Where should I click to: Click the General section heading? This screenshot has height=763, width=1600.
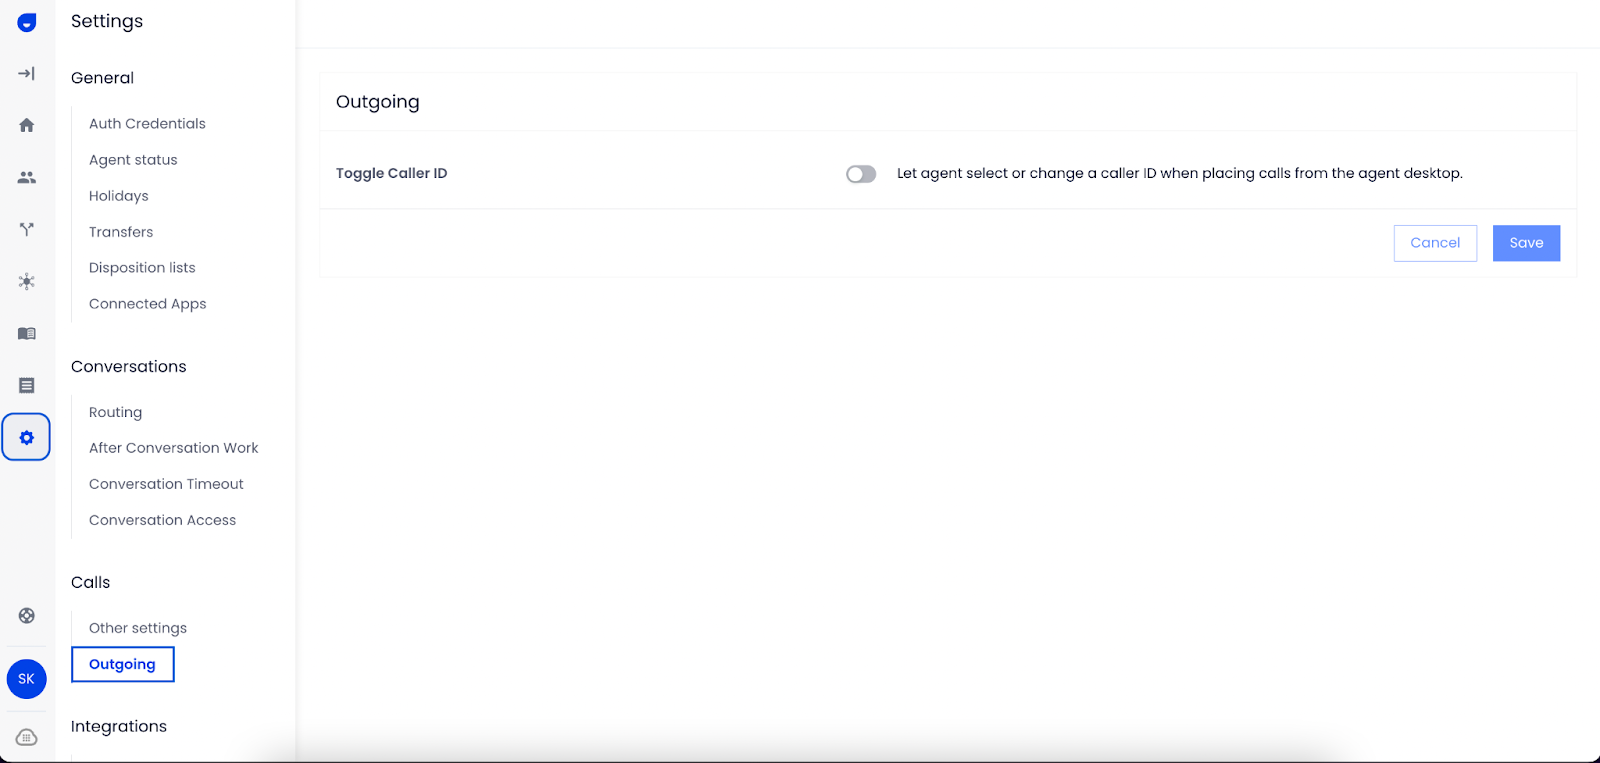click(x=102, y=78)
